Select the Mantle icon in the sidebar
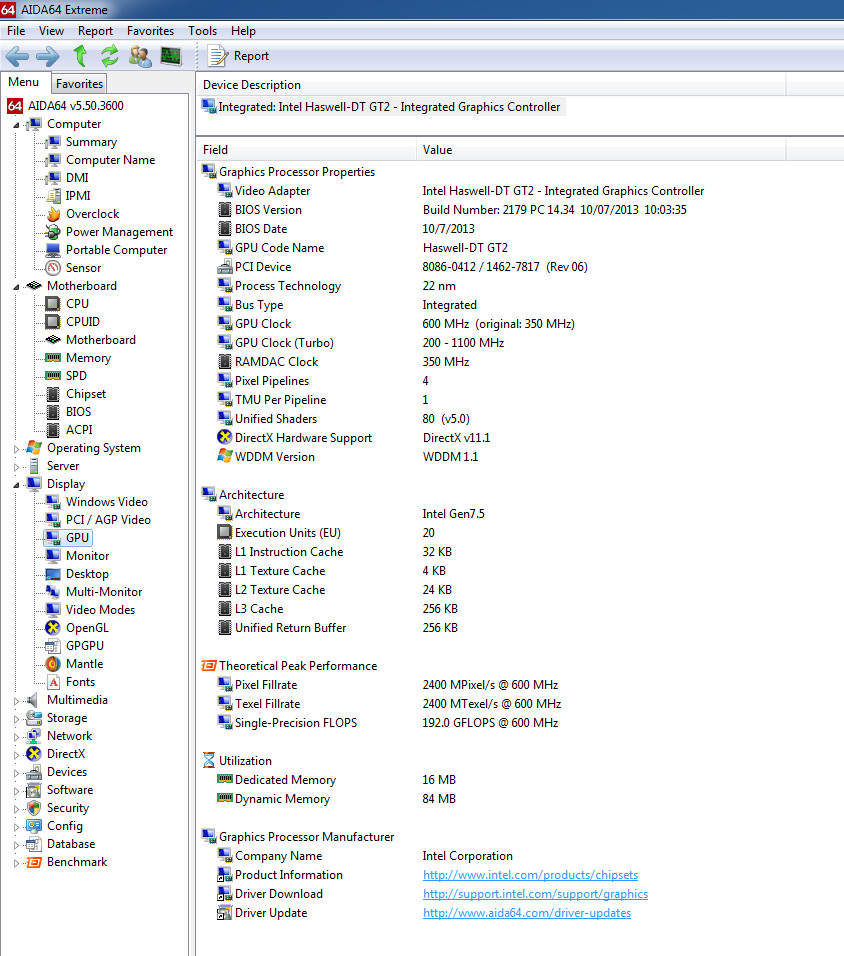 pos(53,663)
